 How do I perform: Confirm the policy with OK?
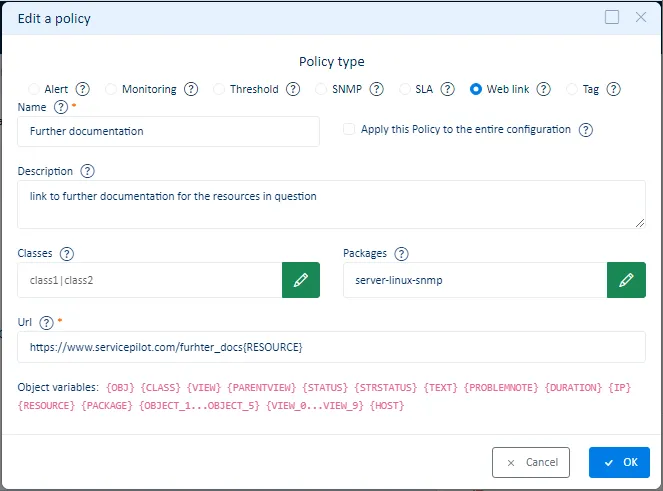(619, 462)
